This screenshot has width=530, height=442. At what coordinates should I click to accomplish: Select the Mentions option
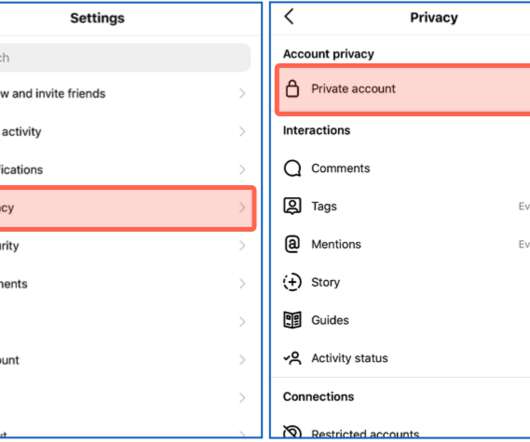pos(401,244)
